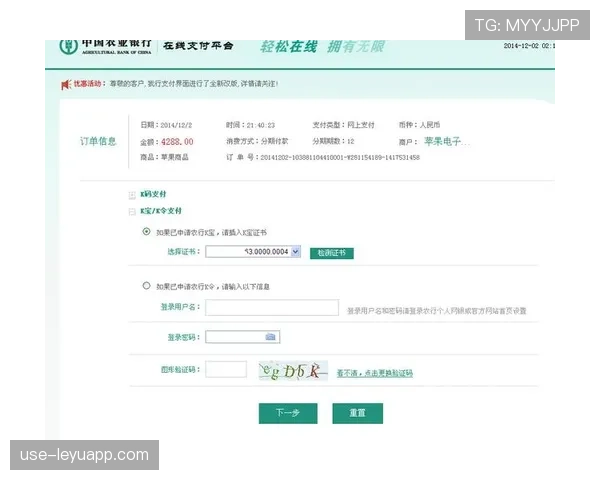Click the merchant name 苹果电子
This screenshot has width=600, height=480.
[447, 141]
